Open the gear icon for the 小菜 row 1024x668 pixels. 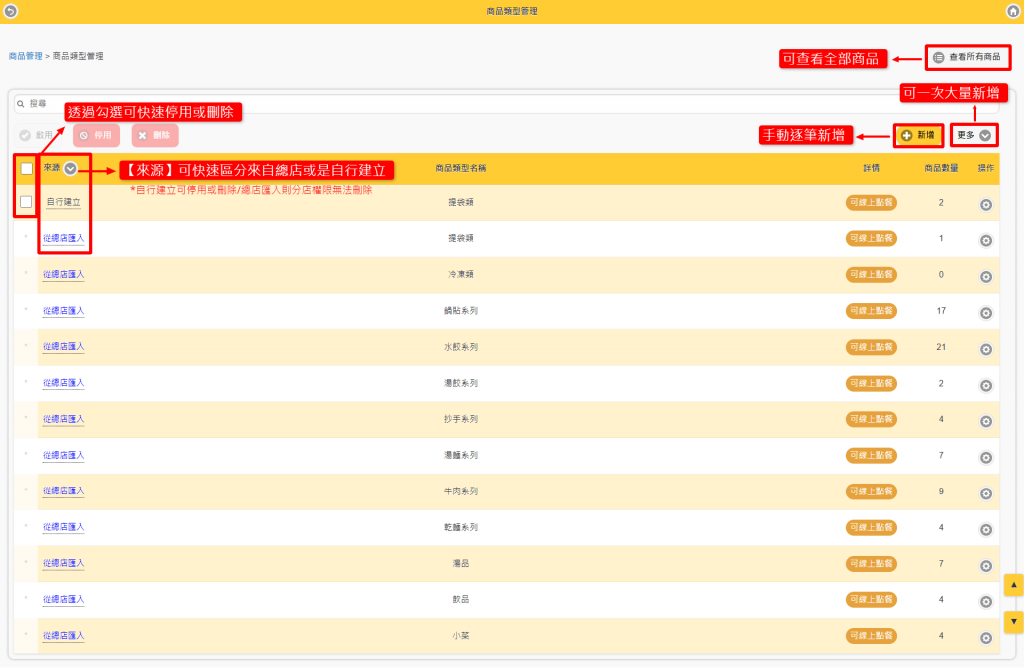click(x=985, y=638)
